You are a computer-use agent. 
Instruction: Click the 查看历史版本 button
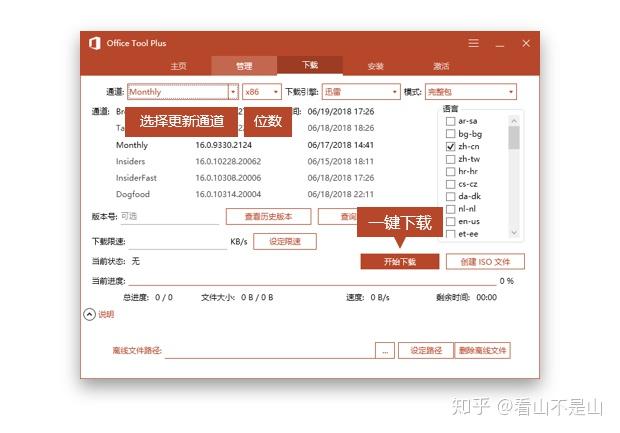pos(268,217)
